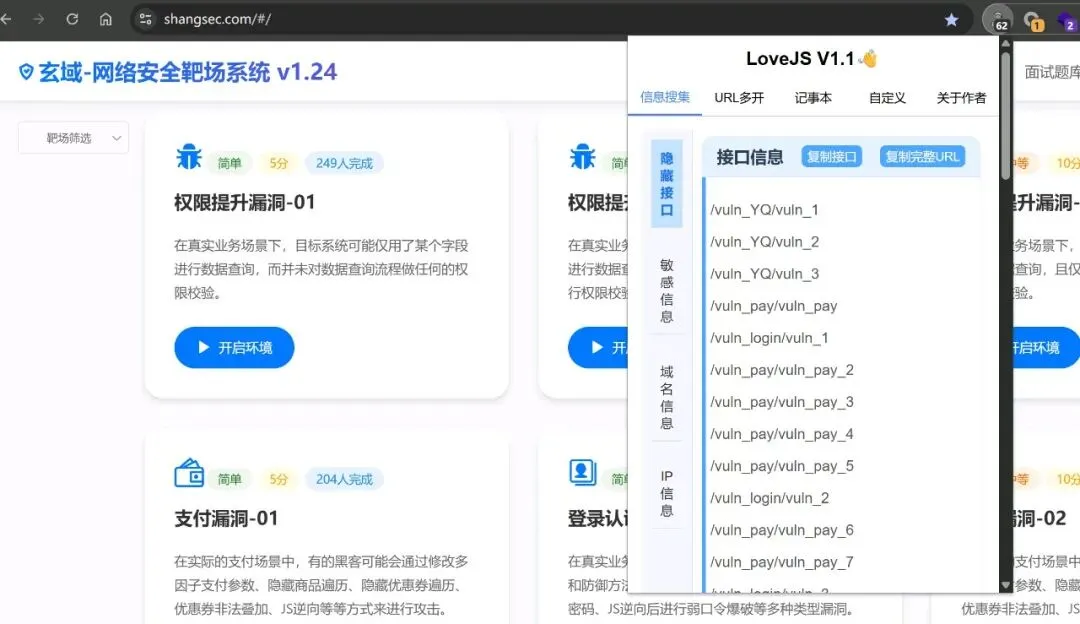Click bug icon on second 权限提升 card
Image resolution: width=1080 pixels, height=624 pixels.
pos(583,156)
